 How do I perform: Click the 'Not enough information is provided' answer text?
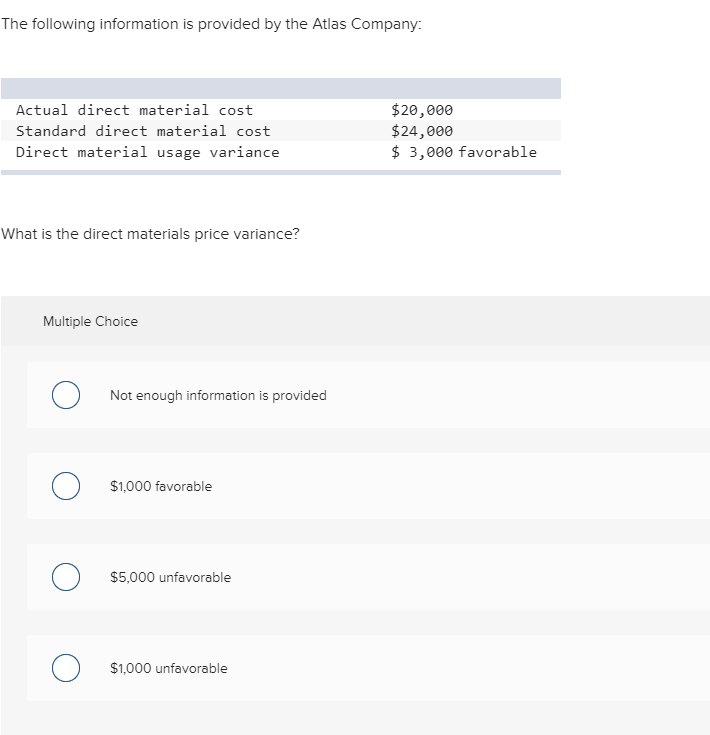click(x=218, y=396)
